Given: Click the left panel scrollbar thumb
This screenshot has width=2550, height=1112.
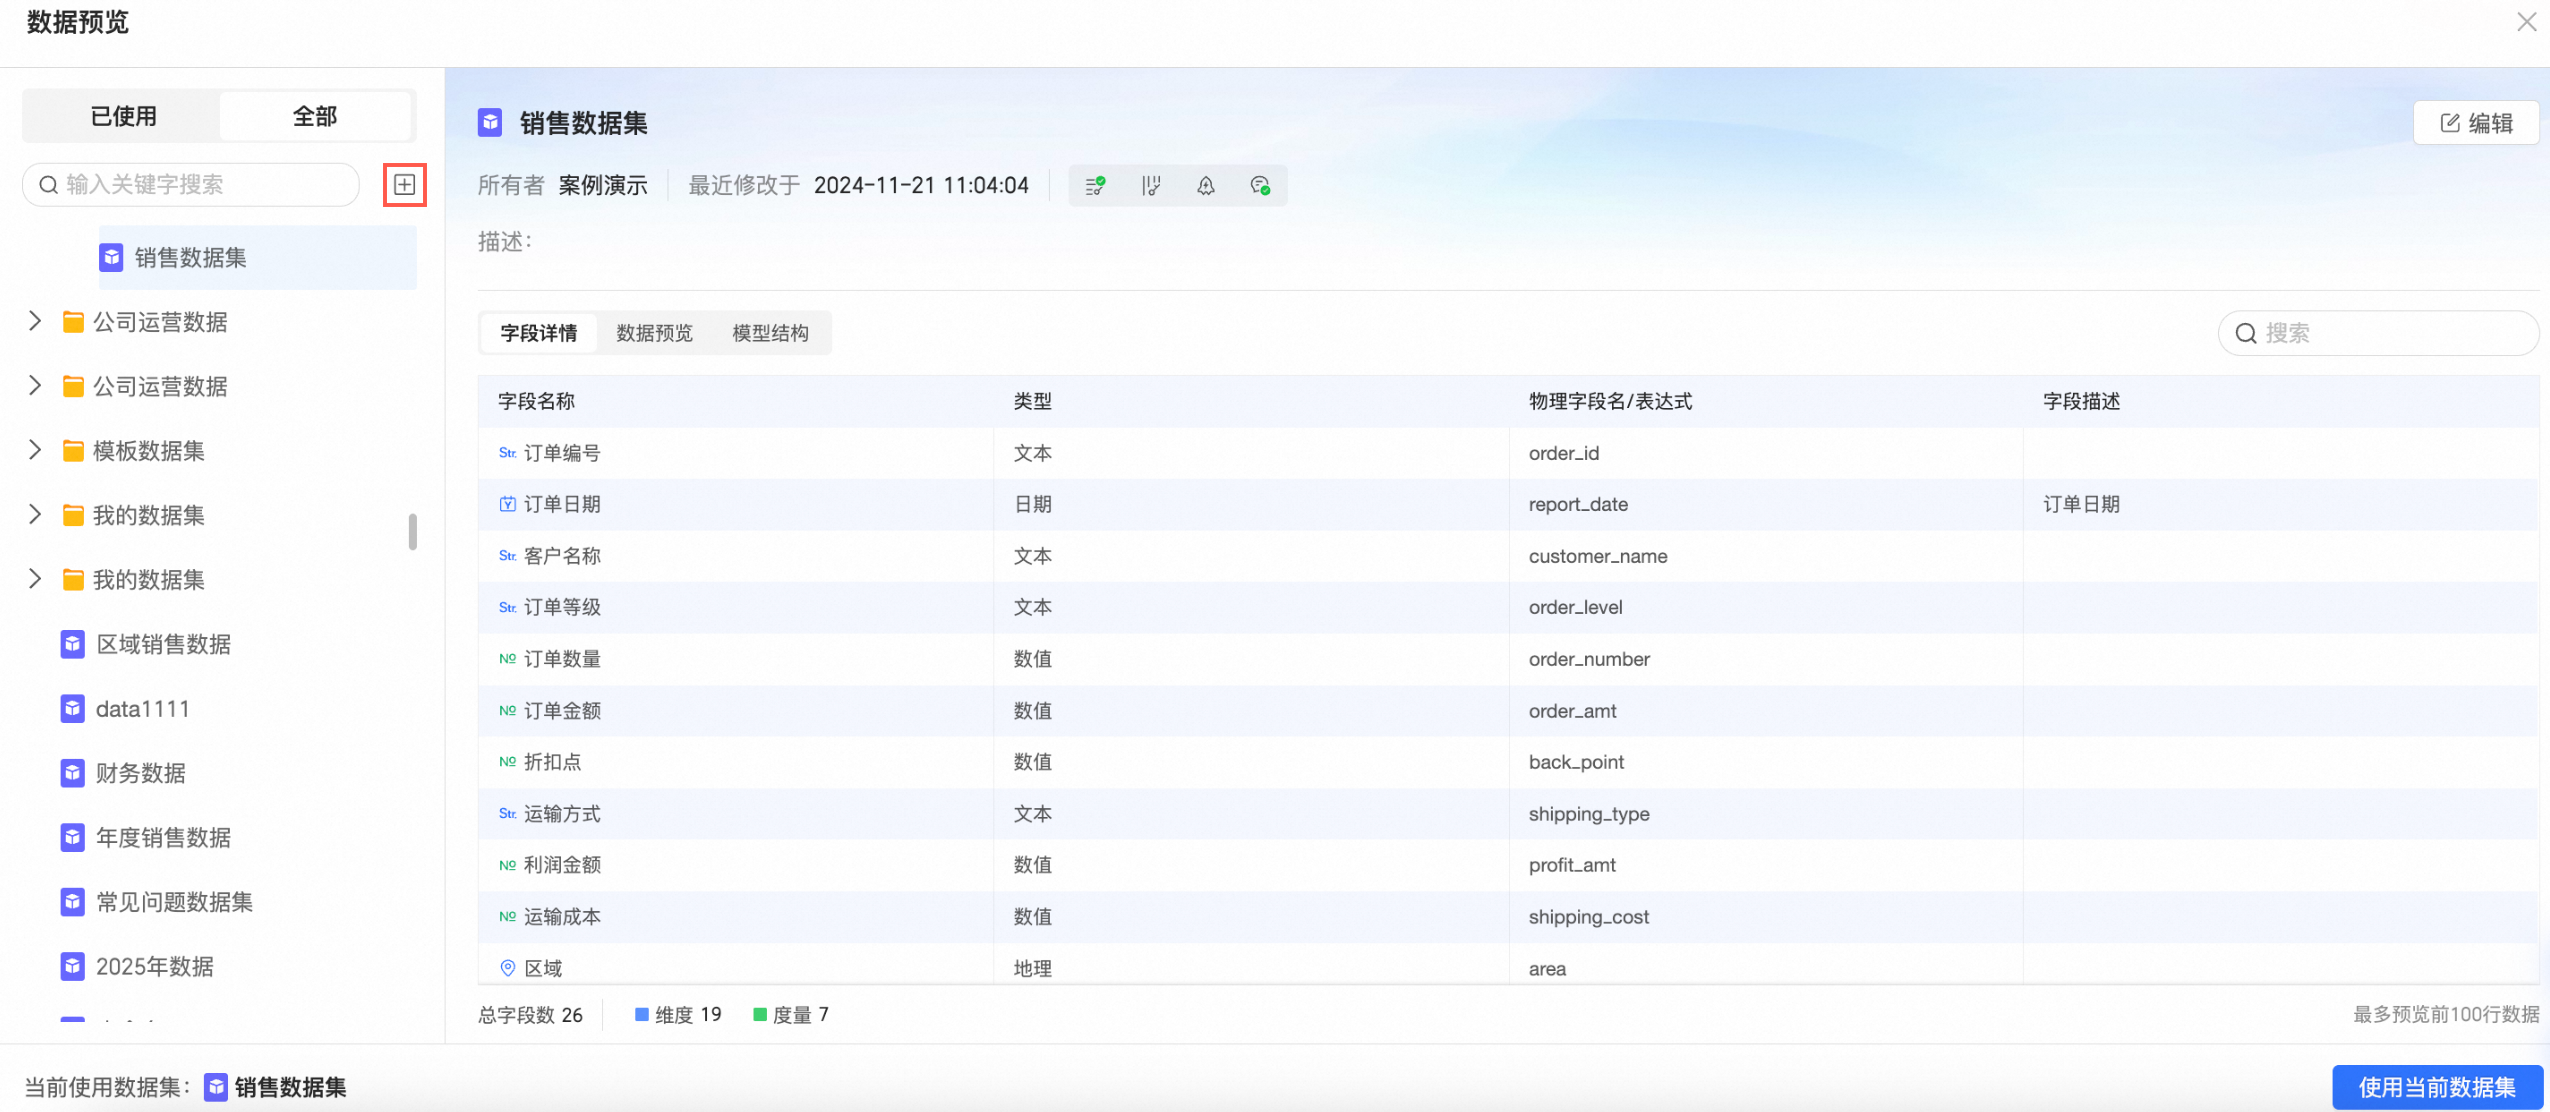Looking at the screenshot, I should point(412,532).
